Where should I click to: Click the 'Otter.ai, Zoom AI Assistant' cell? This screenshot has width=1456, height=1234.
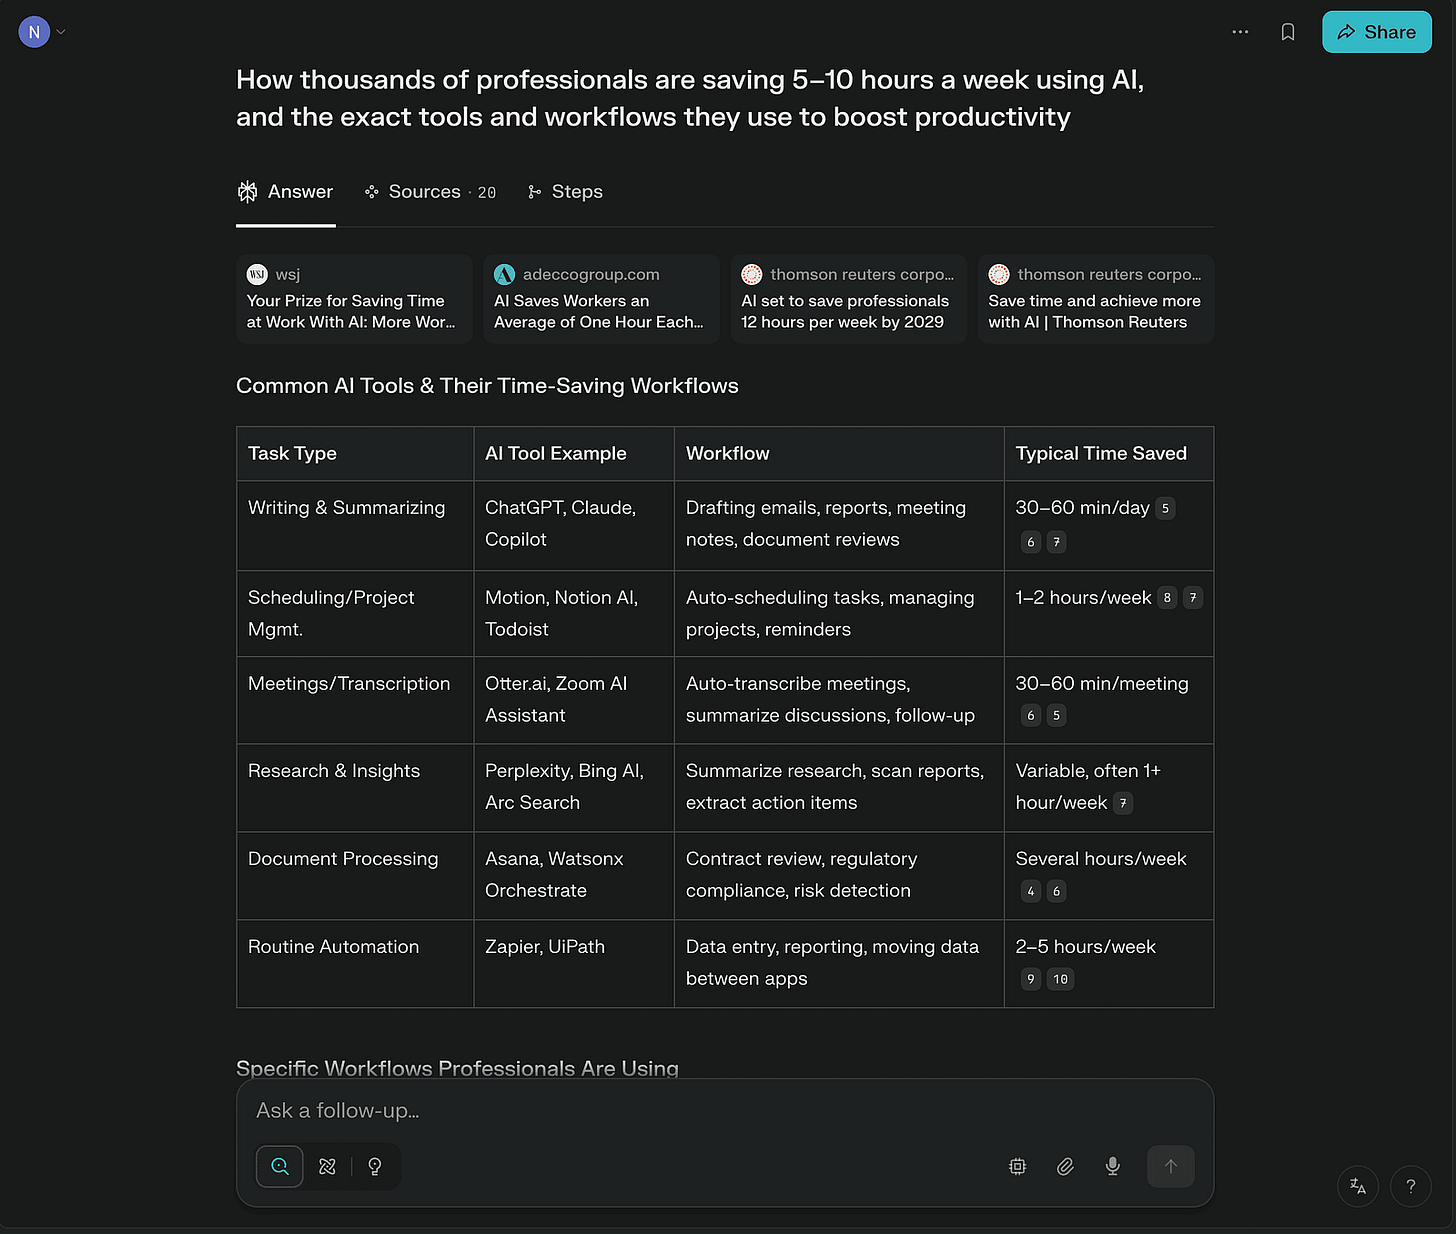point(574,700)
